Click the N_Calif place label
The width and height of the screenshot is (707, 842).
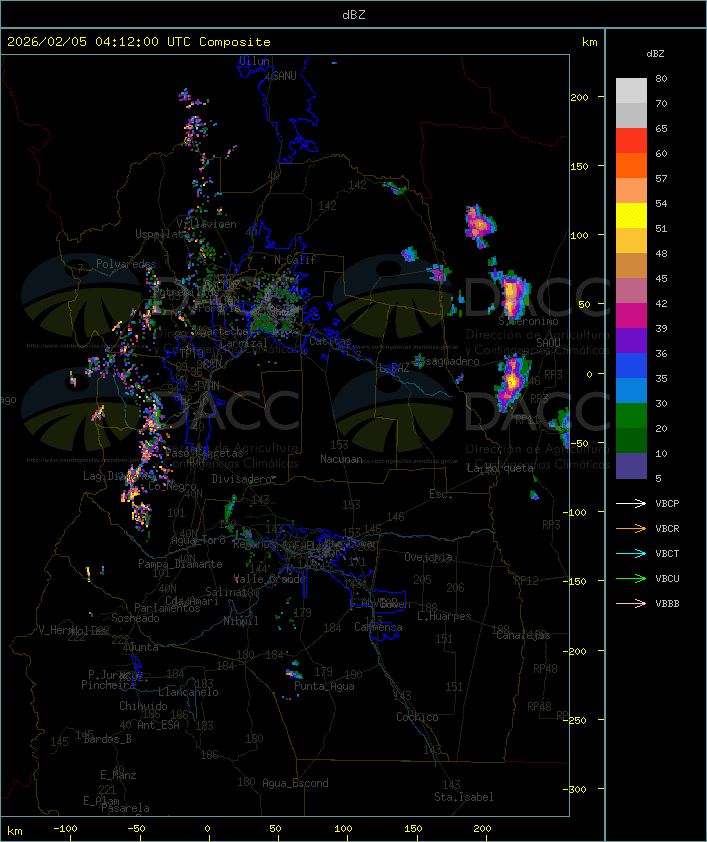295,260
